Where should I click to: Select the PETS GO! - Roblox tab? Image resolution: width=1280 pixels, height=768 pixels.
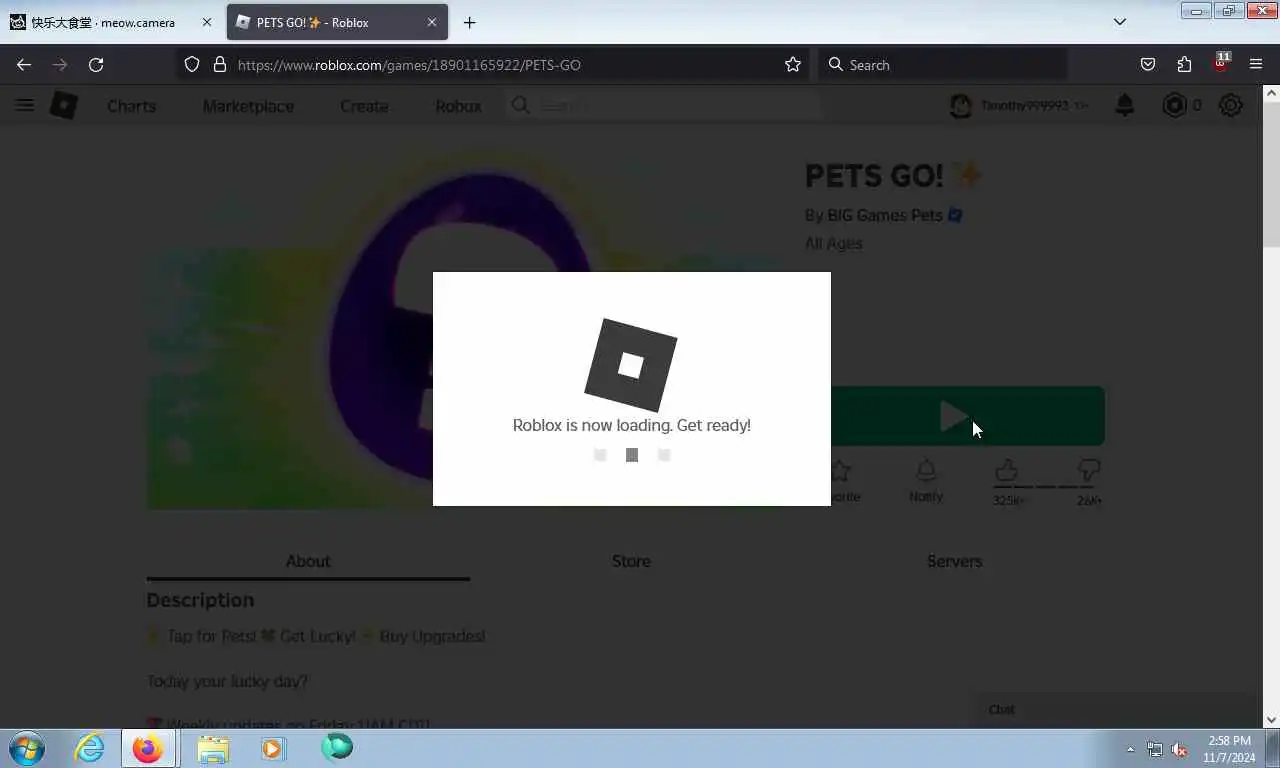(x=337, y=22)
